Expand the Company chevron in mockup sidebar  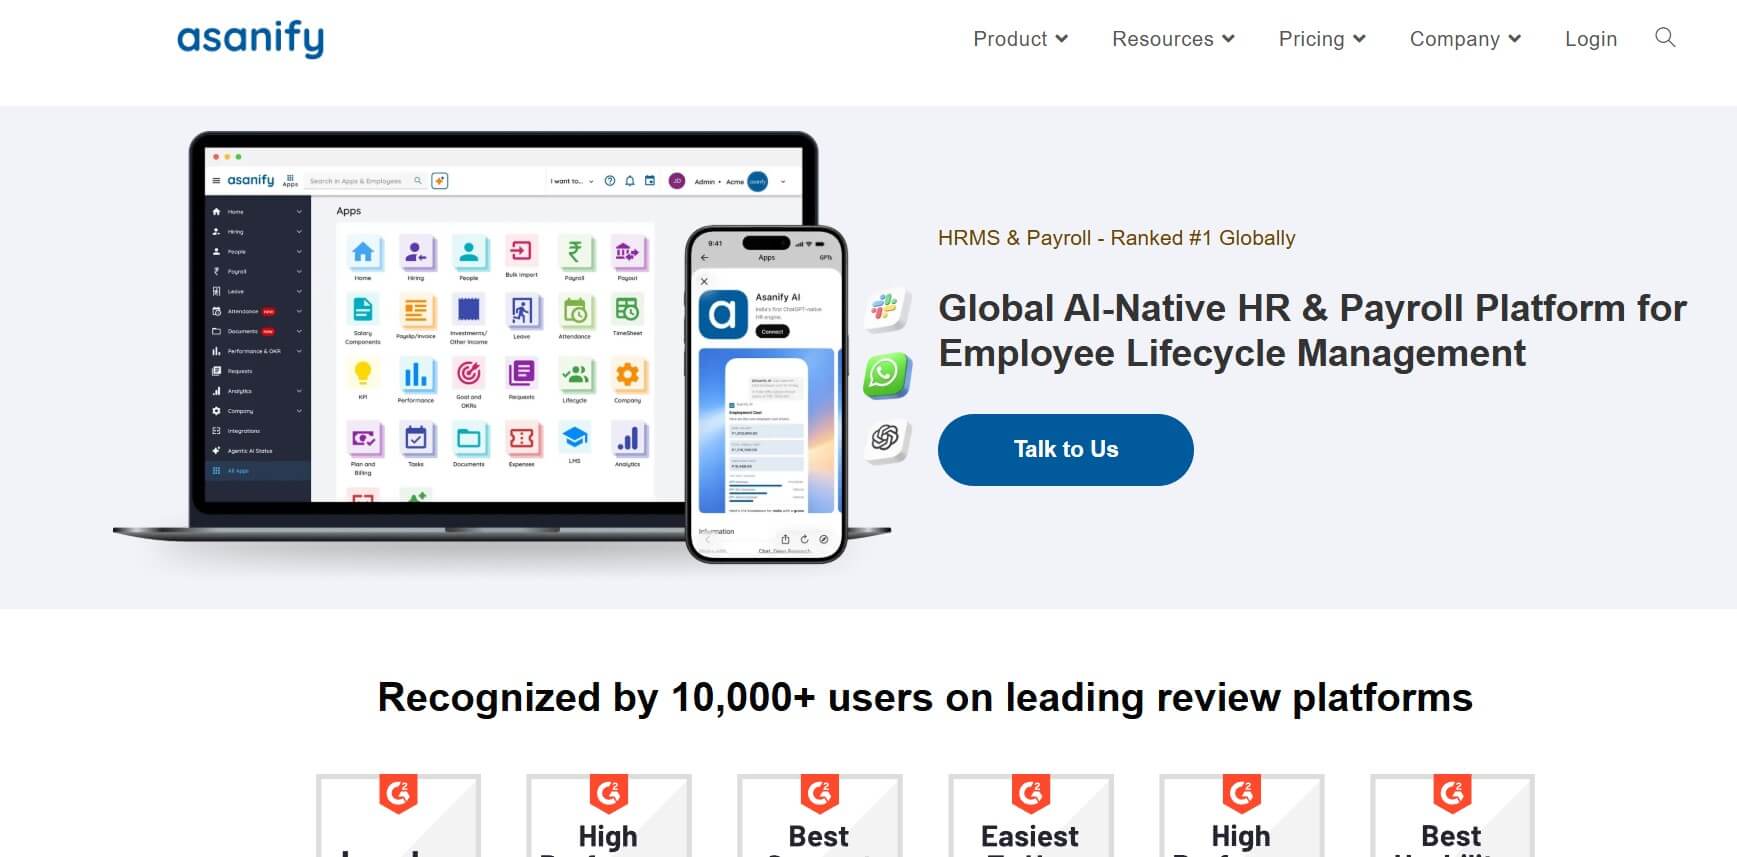coord(299,411)
